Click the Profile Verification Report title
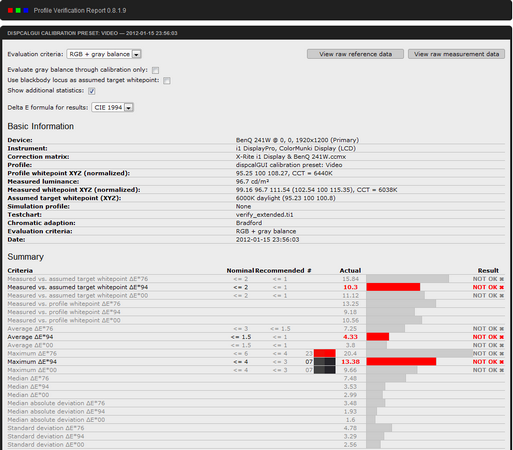This screenshot has height=450, width=513. [80, 10]
